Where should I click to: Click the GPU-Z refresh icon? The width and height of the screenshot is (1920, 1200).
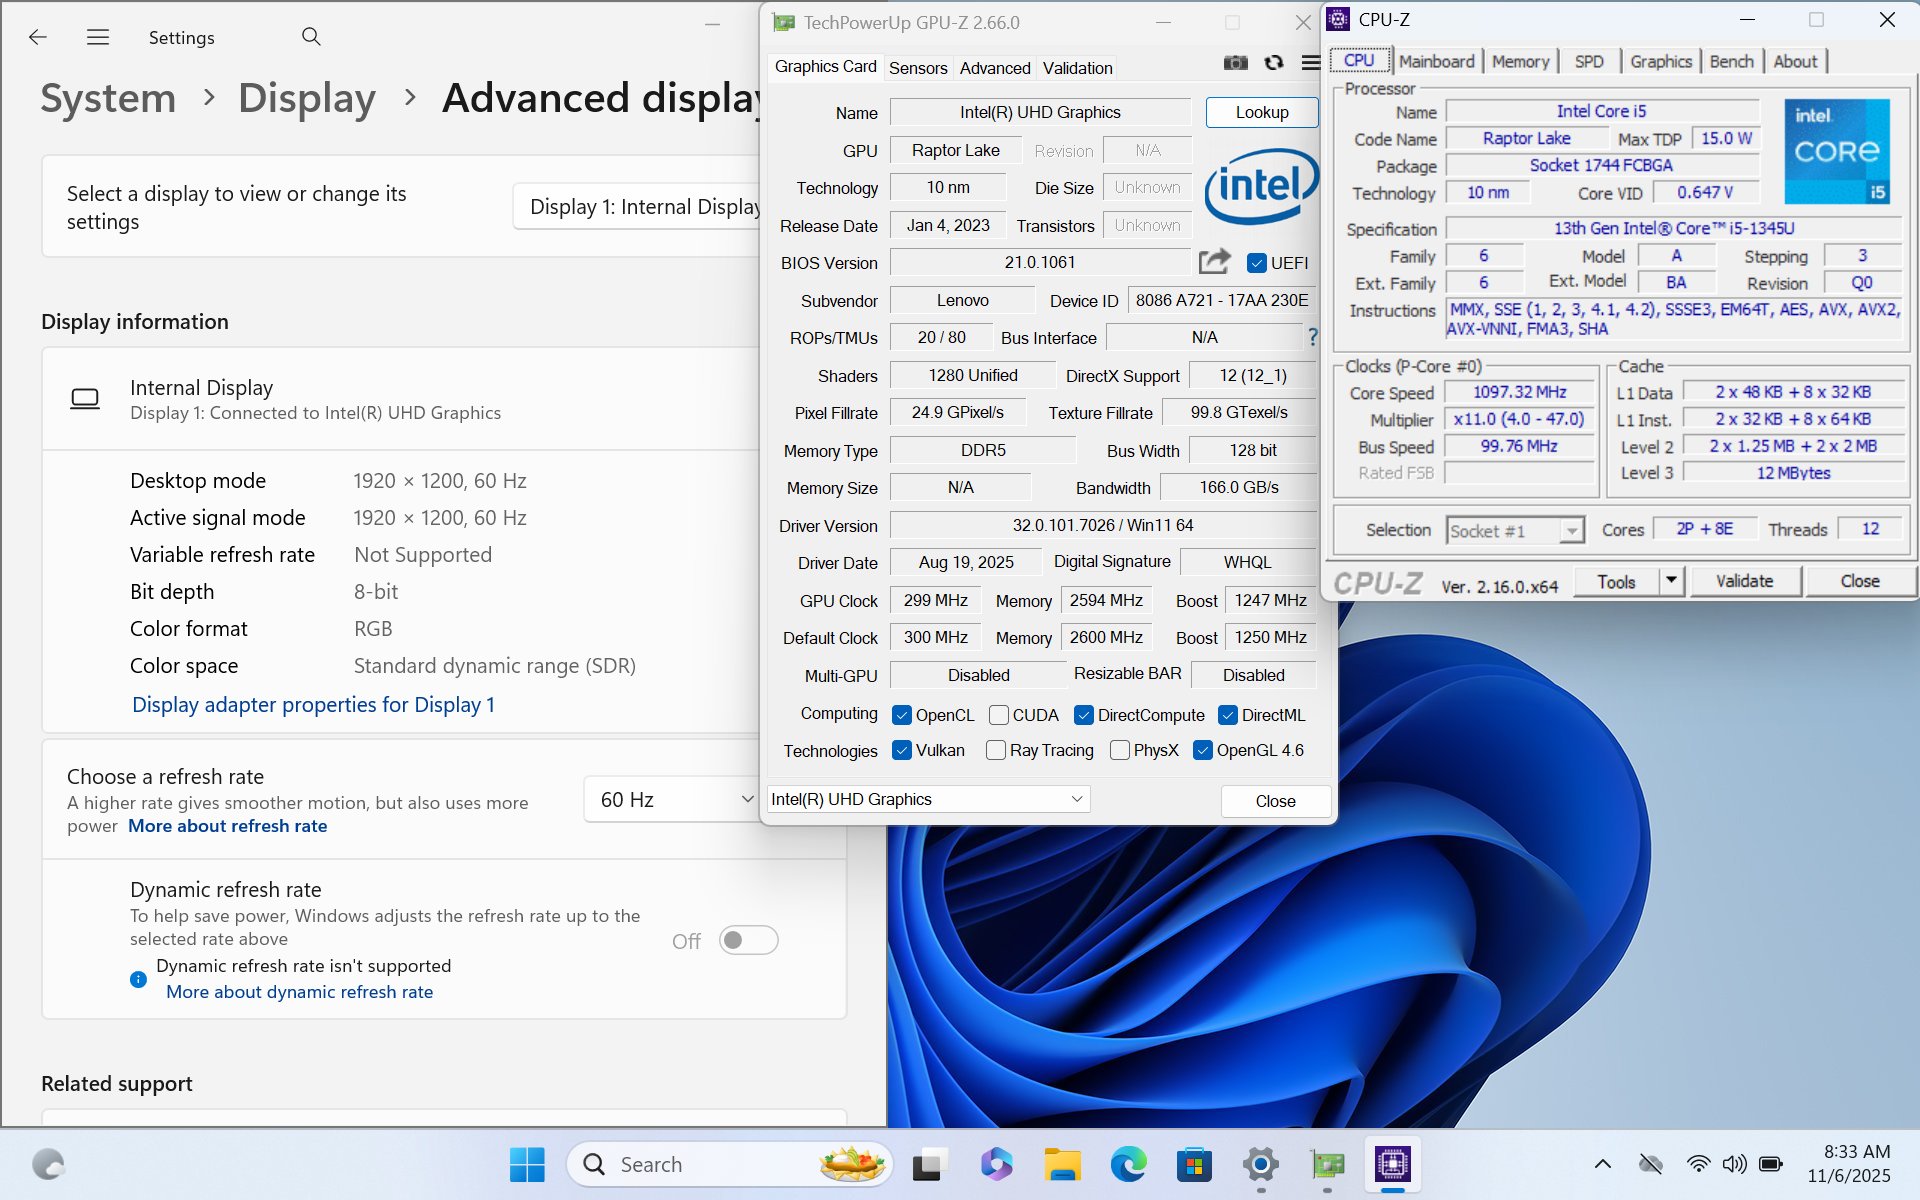coord(1274,63)
